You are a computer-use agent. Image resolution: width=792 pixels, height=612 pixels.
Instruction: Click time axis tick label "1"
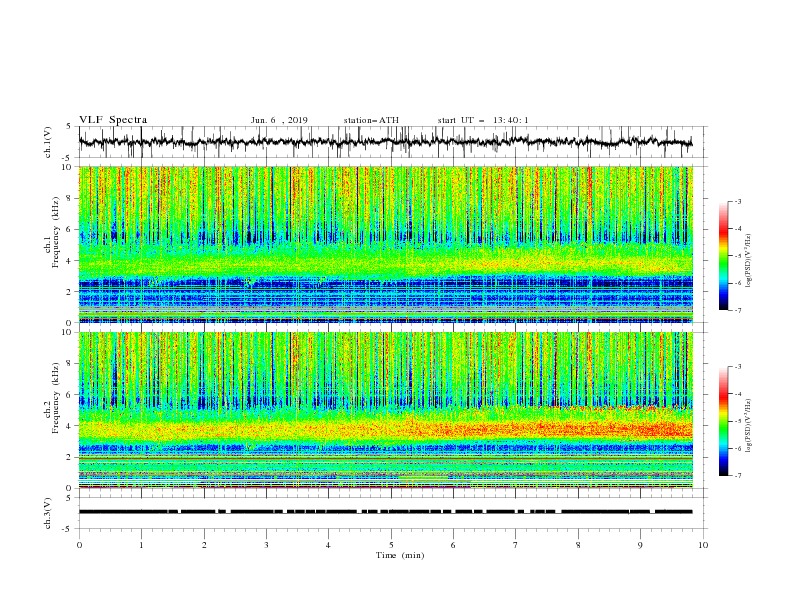[141, 545]
